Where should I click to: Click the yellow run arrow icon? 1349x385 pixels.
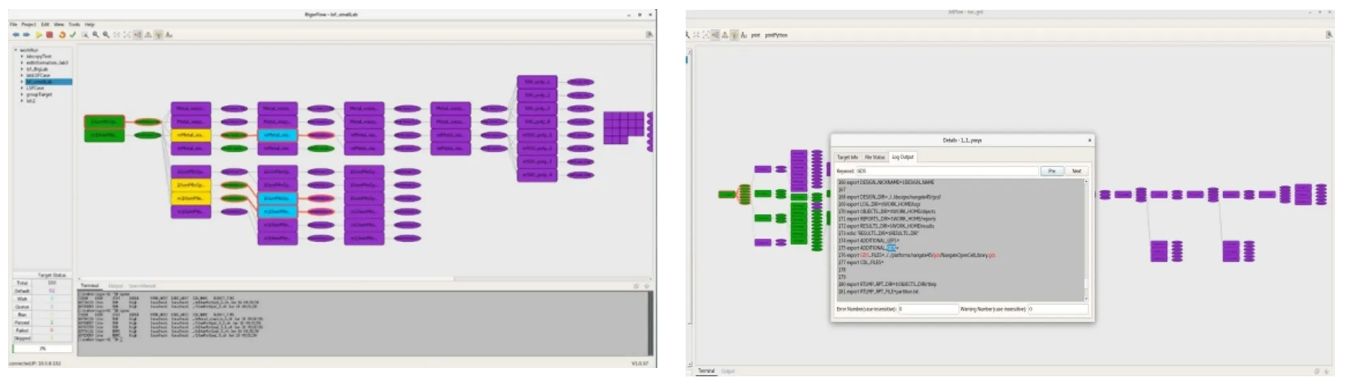(x=39, y=35)
